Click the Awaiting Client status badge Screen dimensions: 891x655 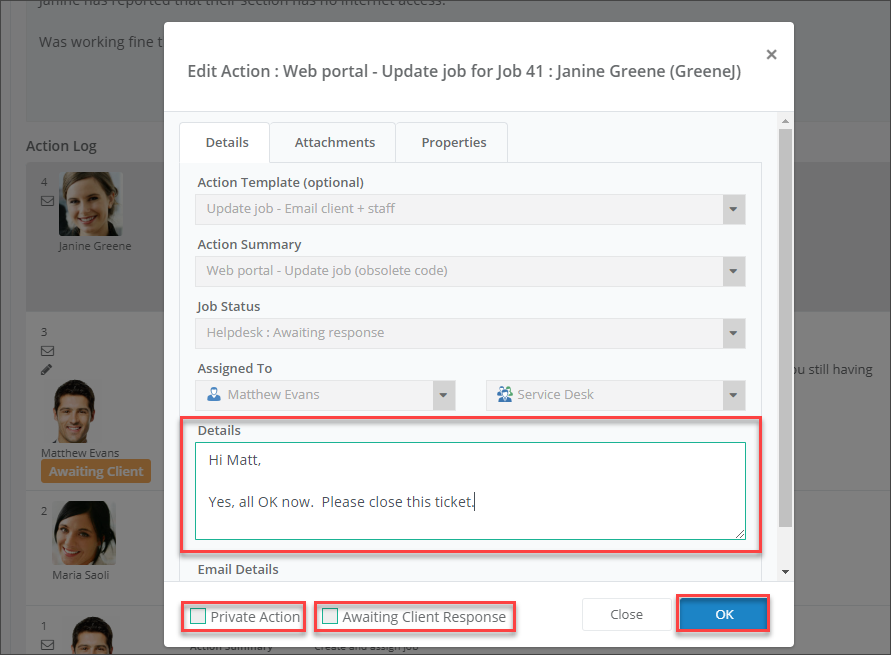(x=96, y=472)
